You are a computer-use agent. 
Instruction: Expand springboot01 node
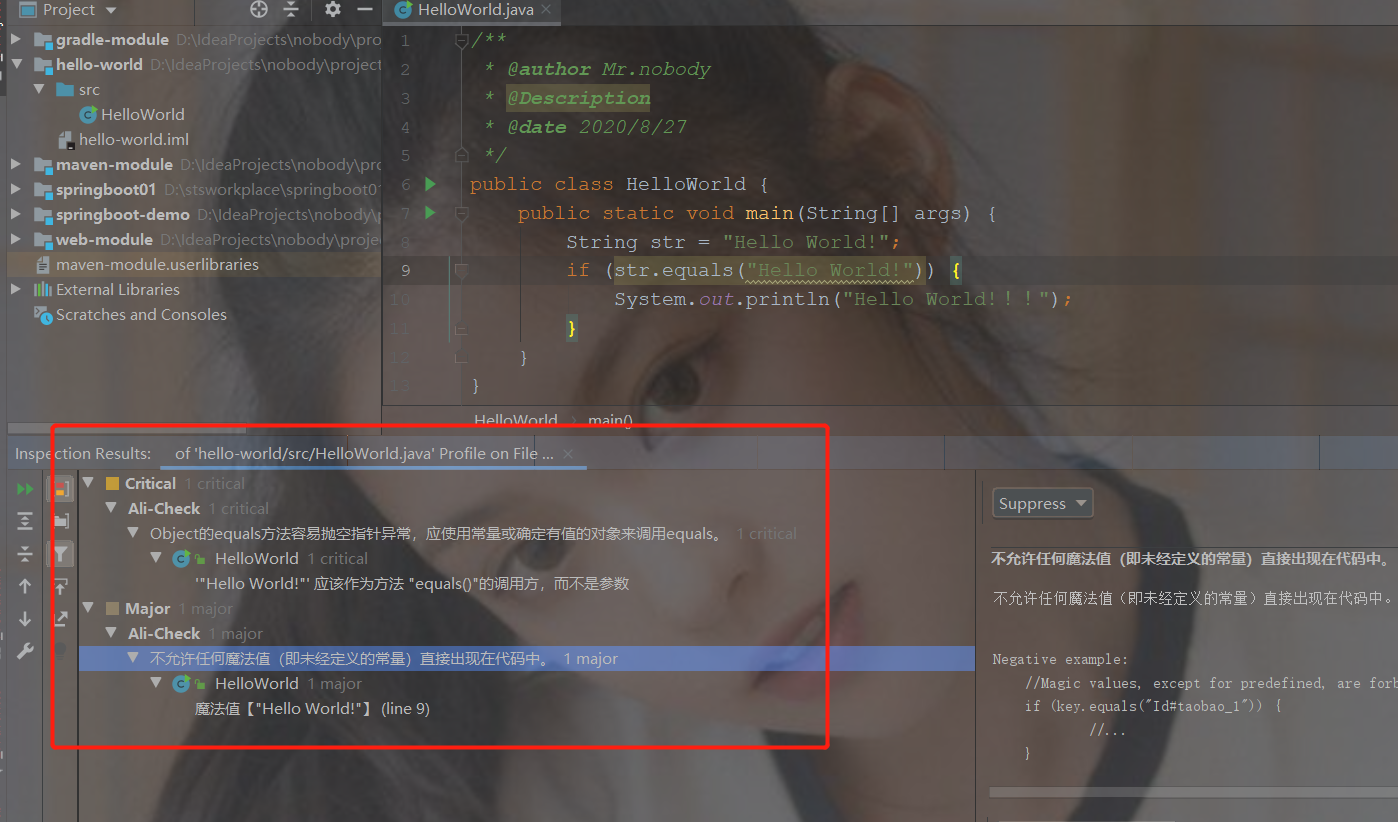[x=16, y=190]
